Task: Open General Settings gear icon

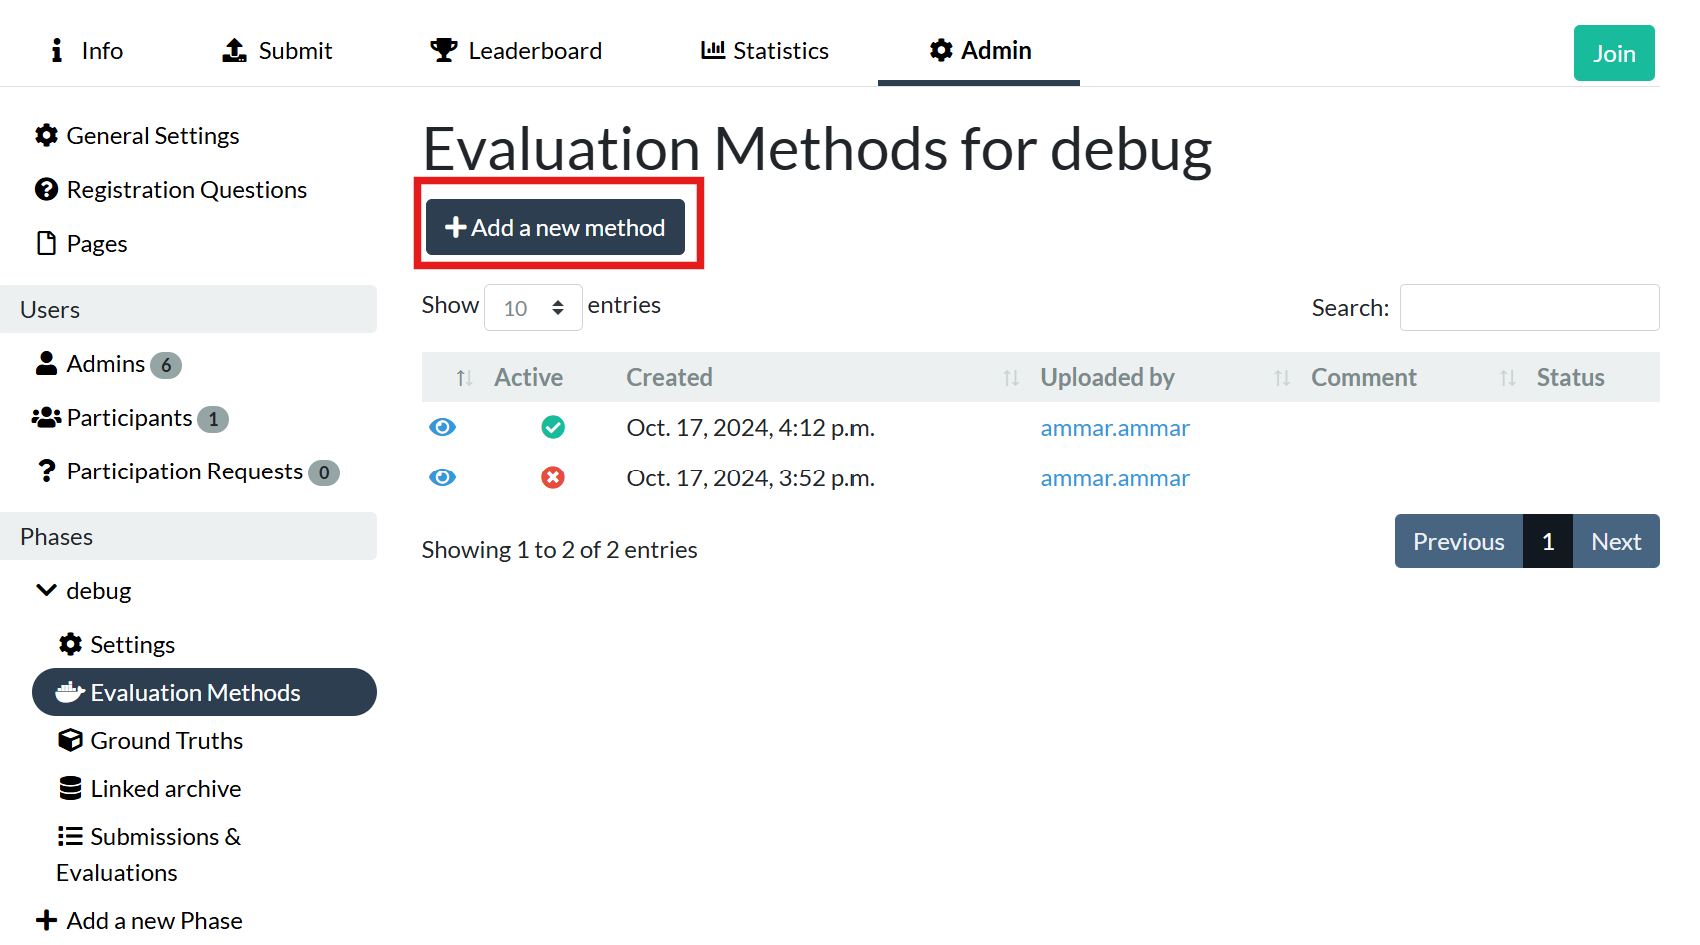Action: point(46,135)
